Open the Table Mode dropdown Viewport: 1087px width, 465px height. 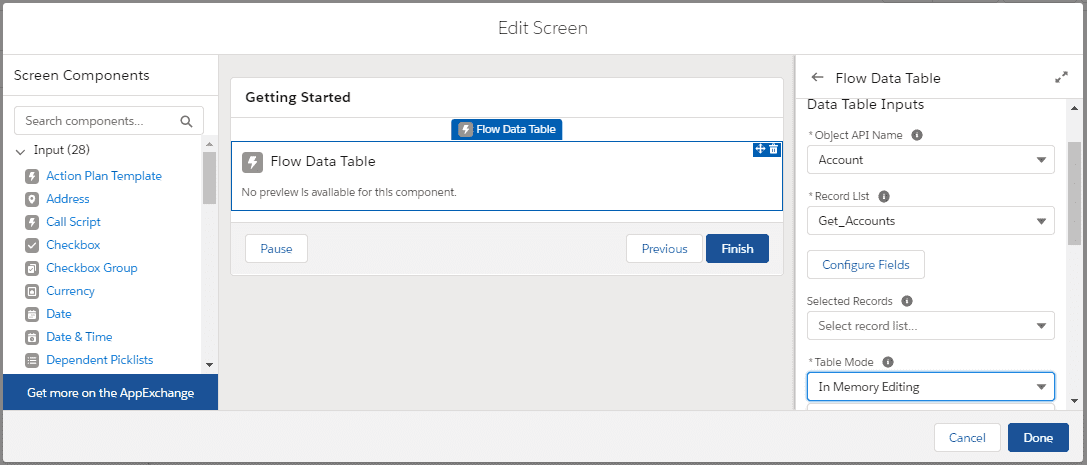(930, 387)
